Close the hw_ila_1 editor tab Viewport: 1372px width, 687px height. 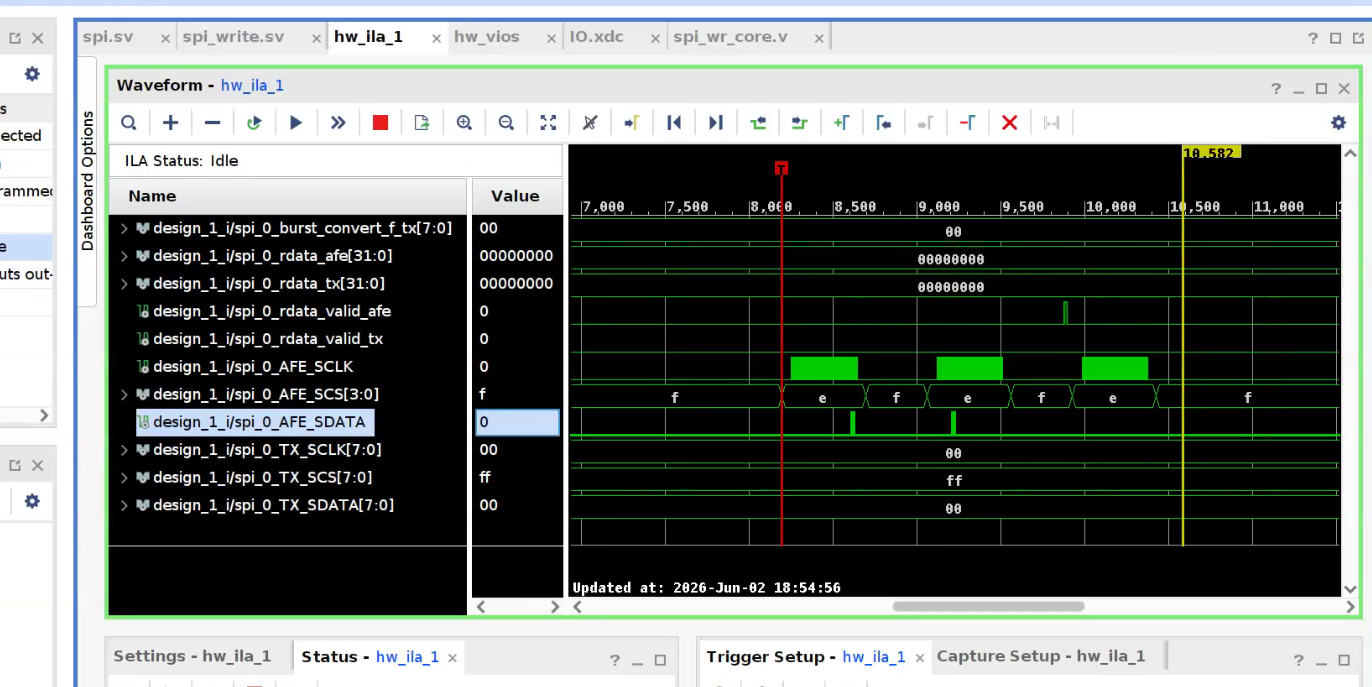tap(437, 38)
